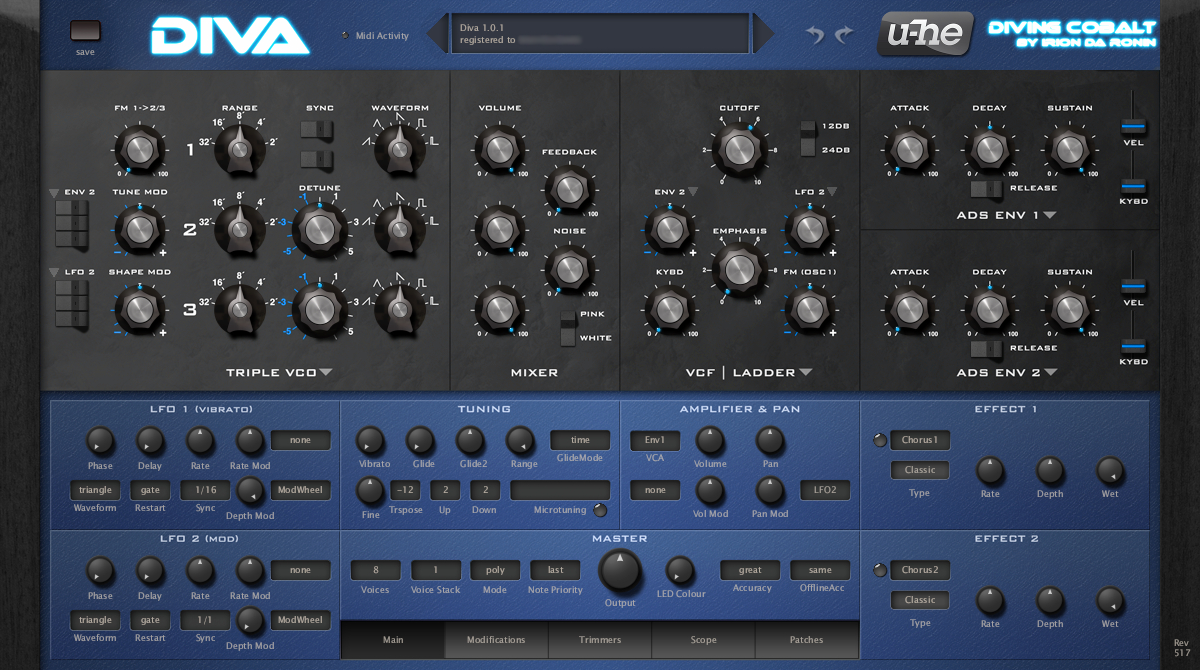Toggle oscillator 3 Sync switch
1200x670 pixels.
[317, 159]
